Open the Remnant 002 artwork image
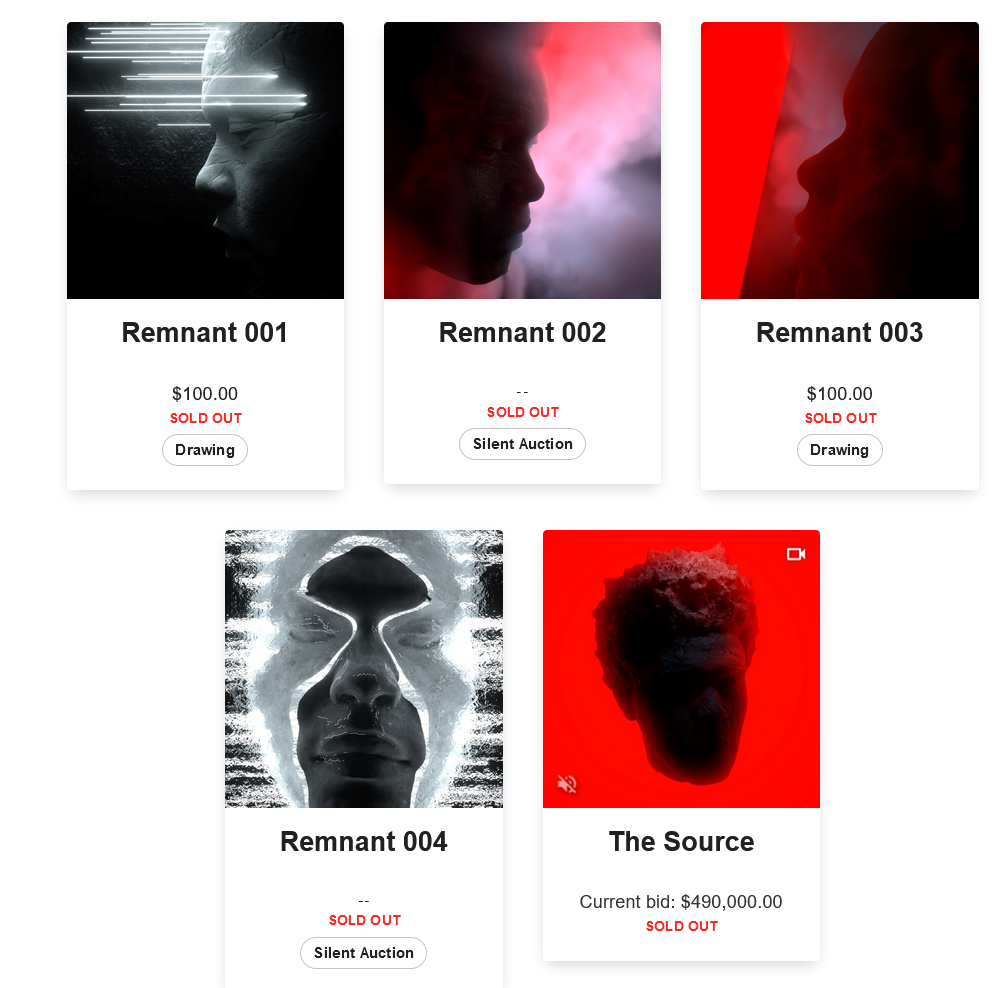 522,161
